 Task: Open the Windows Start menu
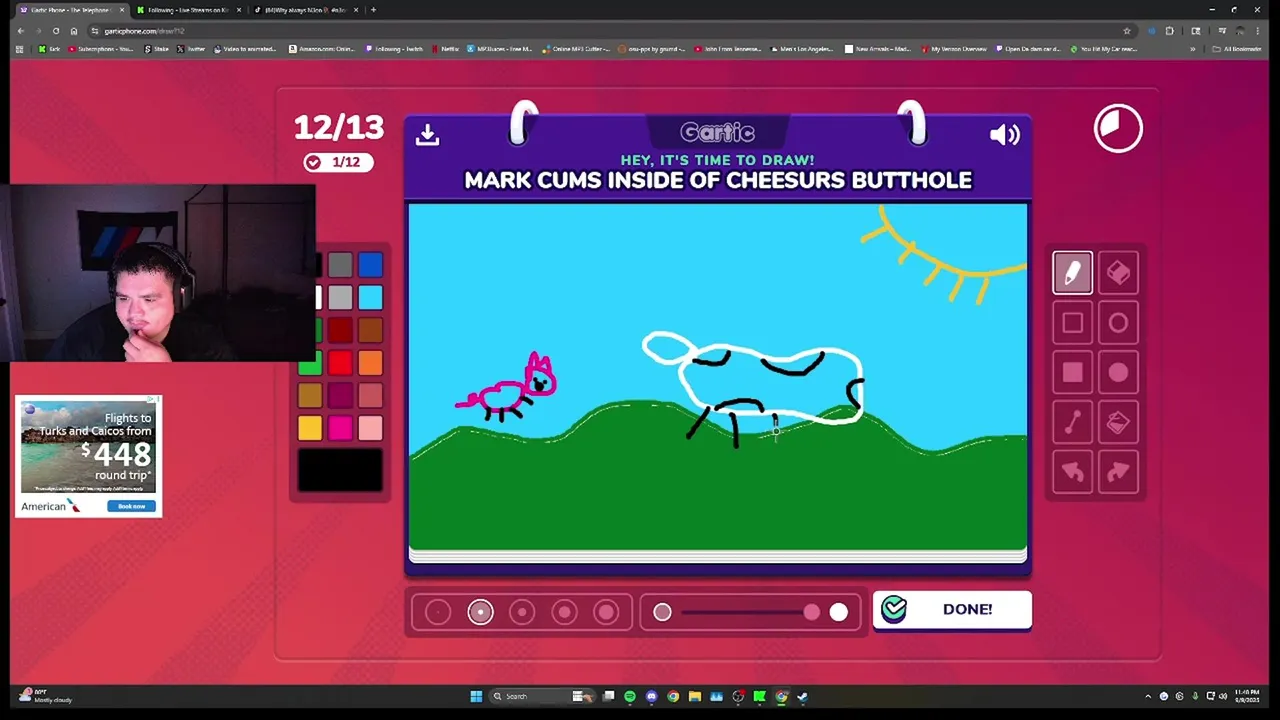(x=476, y=696)
